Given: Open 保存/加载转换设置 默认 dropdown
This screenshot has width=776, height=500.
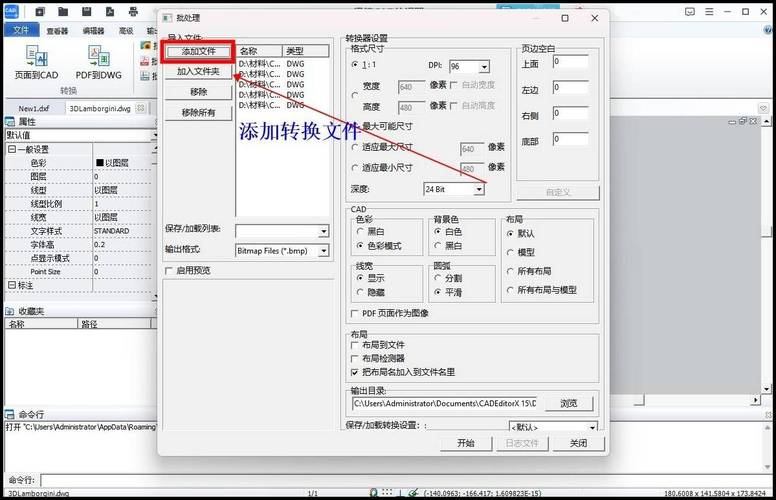Looking at the screenshot, I should pos(592,427).
